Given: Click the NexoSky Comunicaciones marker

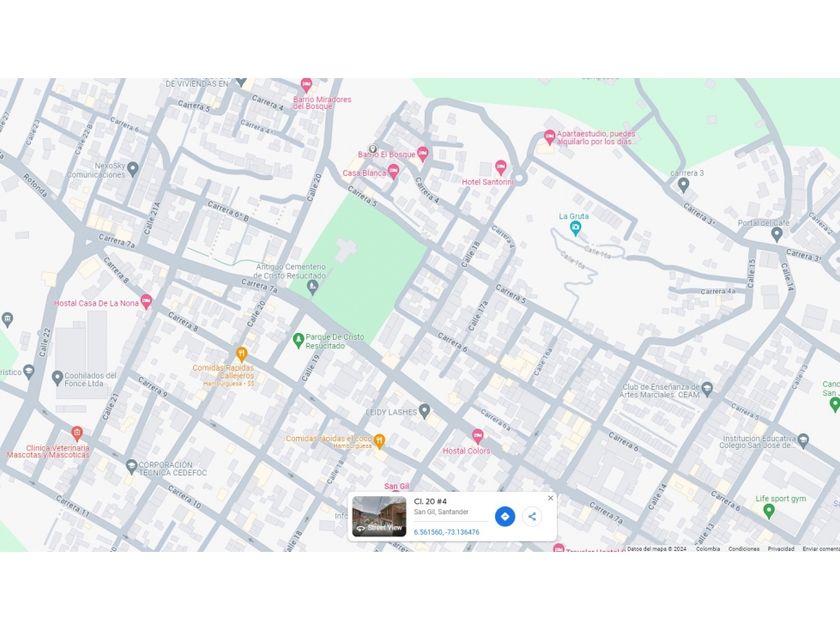Looking at the screenshot, I should [x=133, y=169].
